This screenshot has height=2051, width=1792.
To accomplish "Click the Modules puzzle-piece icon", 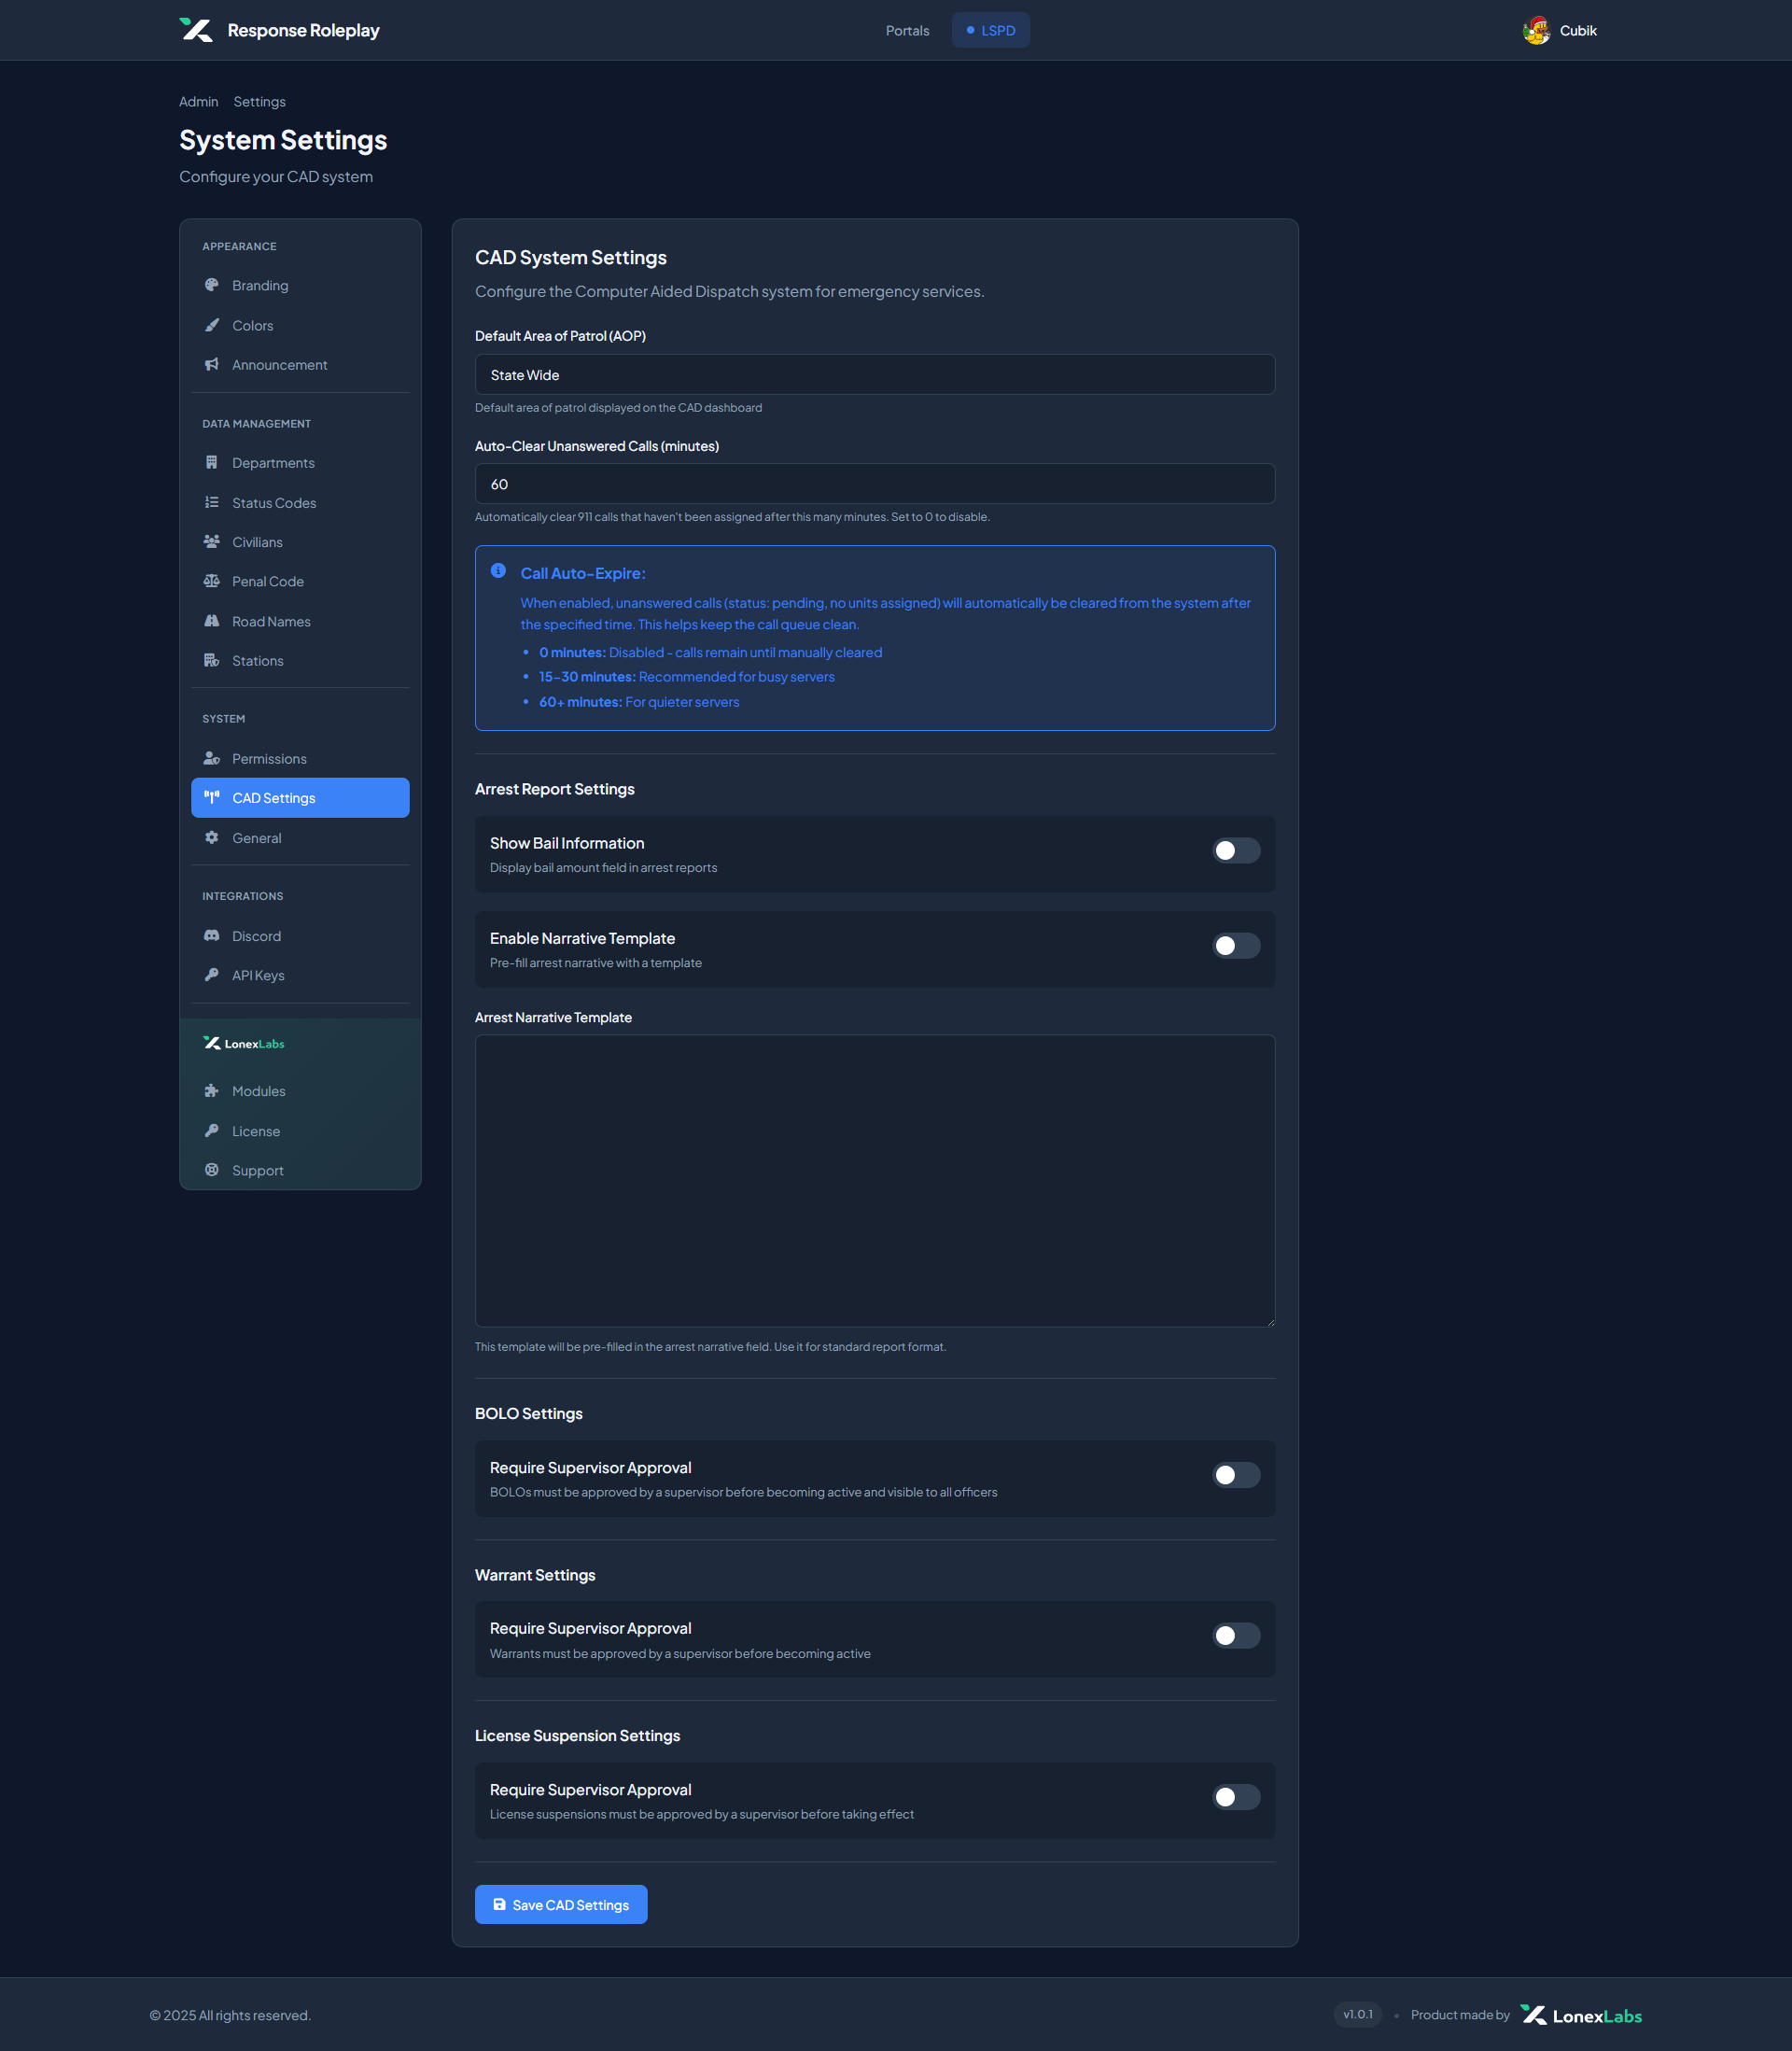I will pos(211,1090).
